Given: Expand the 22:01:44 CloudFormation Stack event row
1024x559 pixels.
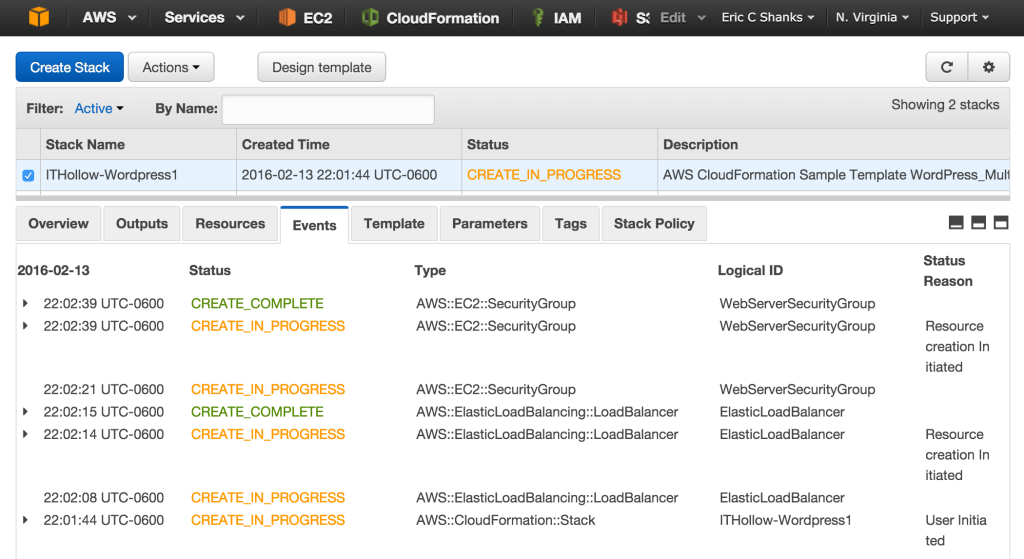Looking at the screenshot, I should (25, 520).
